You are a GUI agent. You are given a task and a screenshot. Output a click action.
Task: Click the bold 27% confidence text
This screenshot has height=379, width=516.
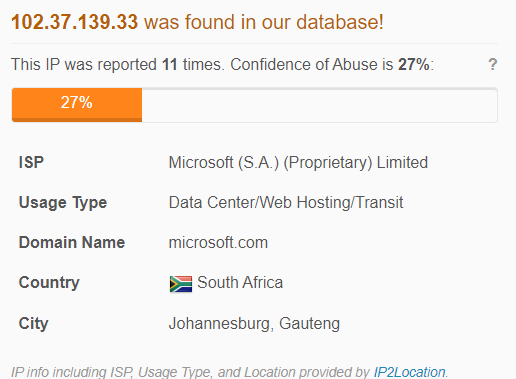coord(414,64)
